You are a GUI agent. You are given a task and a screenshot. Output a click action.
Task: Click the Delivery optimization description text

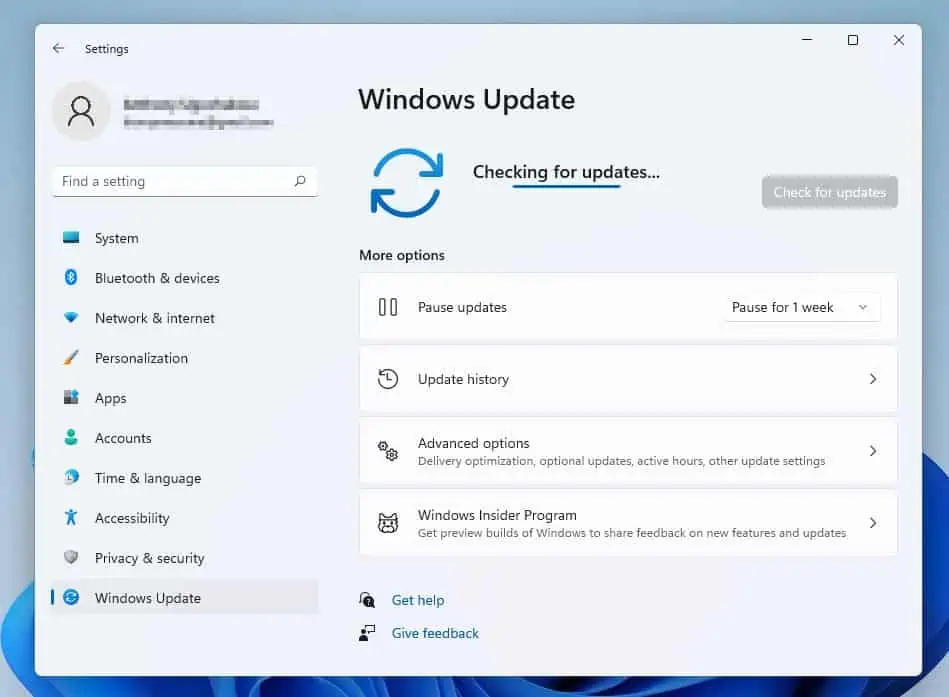tap(622, 461)
